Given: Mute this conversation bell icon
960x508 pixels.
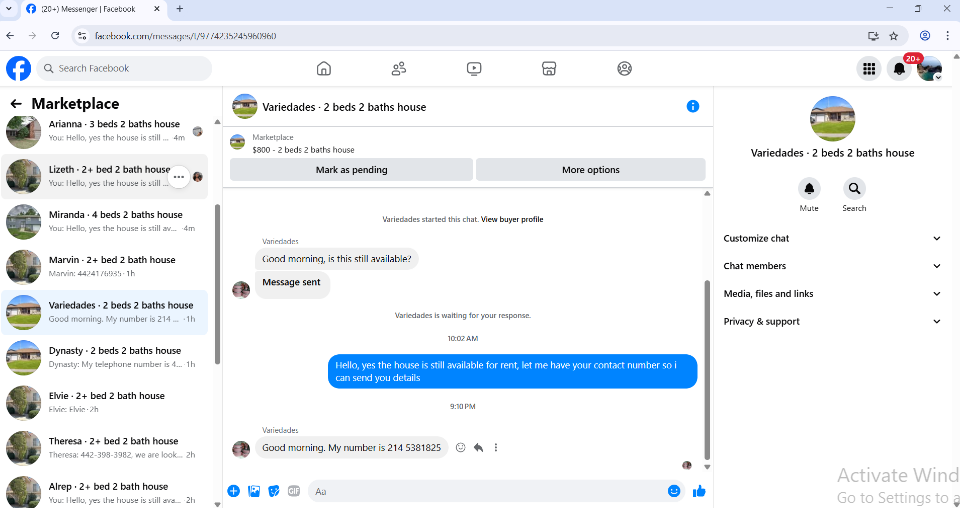Looking at the screenshot, I should [809, 189].
